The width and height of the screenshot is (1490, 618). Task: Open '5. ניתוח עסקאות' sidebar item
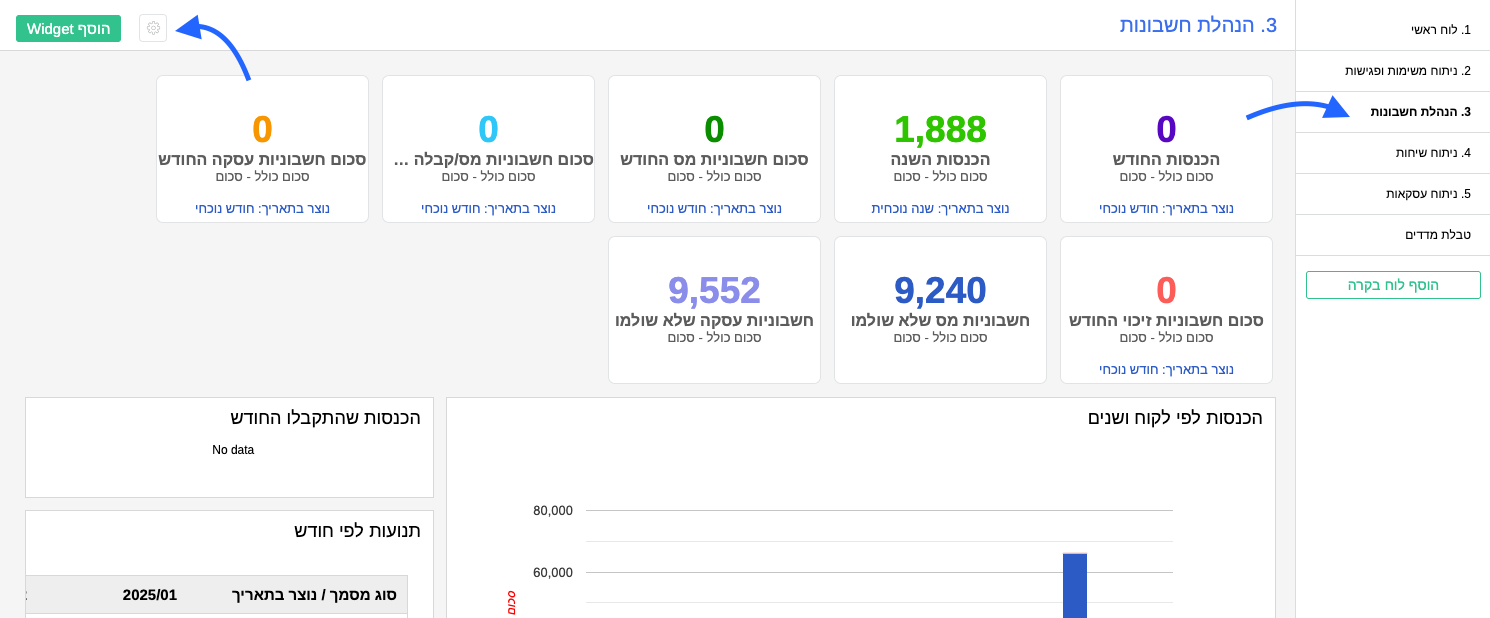tap(1393, 194)
